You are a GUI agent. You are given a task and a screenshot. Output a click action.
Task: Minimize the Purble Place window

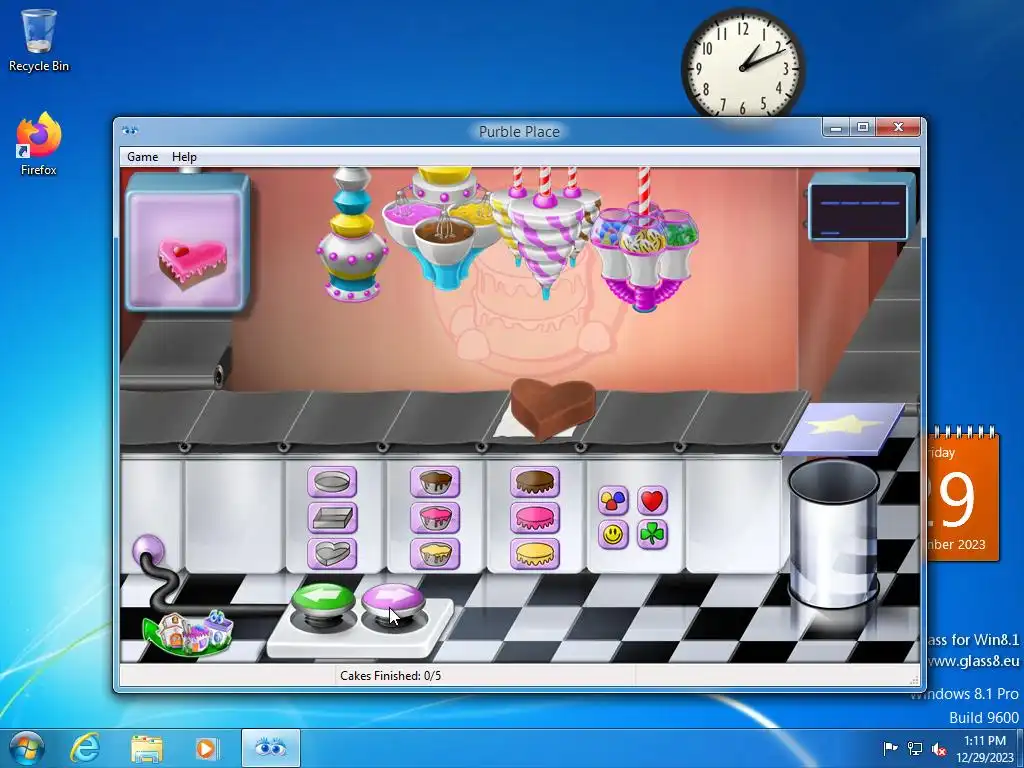point(835,127)
